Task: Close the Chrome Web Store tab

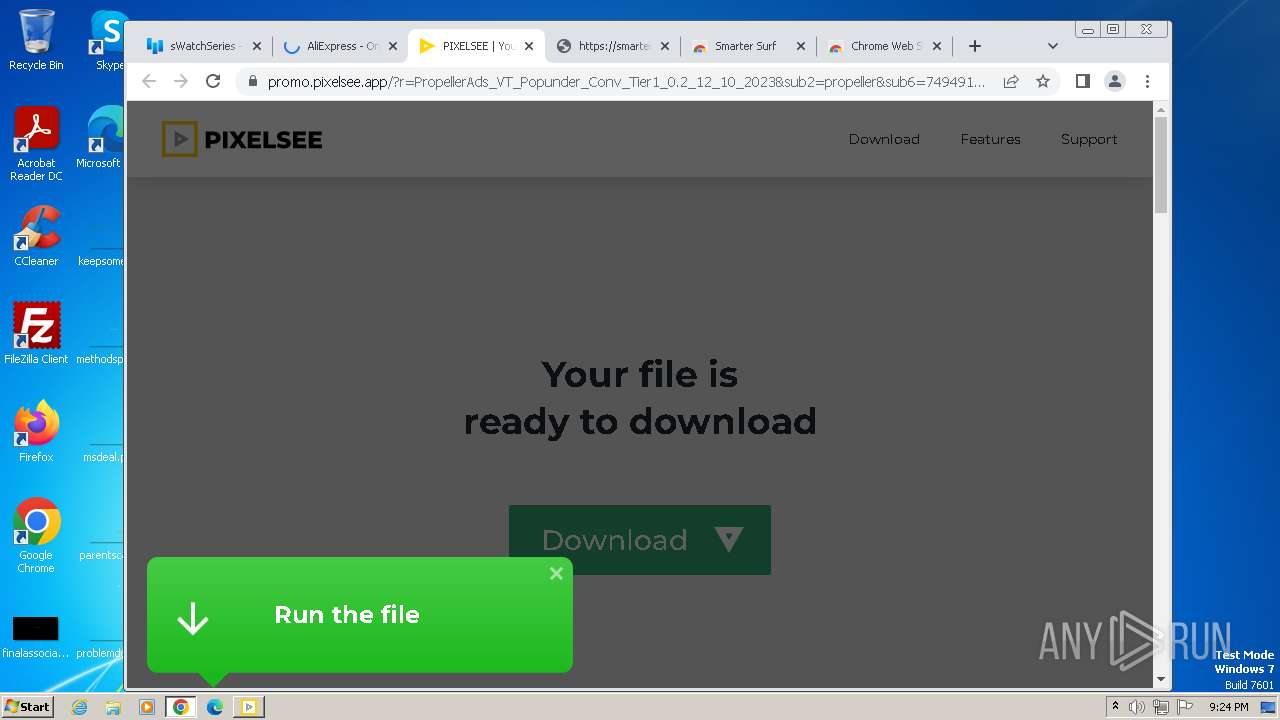Action: click(937, 46)
